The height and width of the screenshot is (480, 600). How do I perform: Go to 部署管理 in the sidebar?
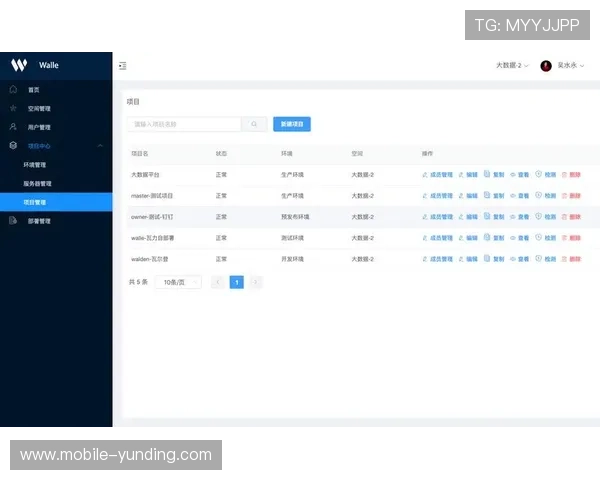coord(39,221)
